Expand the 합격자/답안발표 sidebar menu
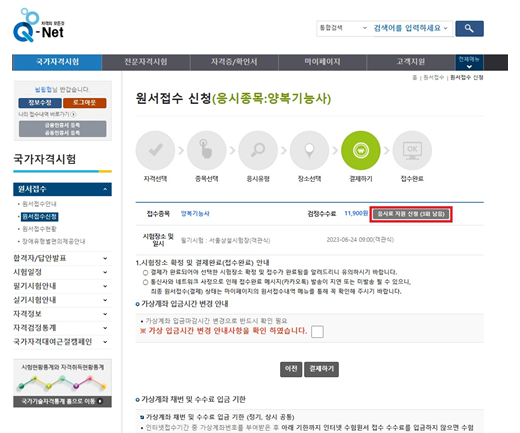 [62, 258]
